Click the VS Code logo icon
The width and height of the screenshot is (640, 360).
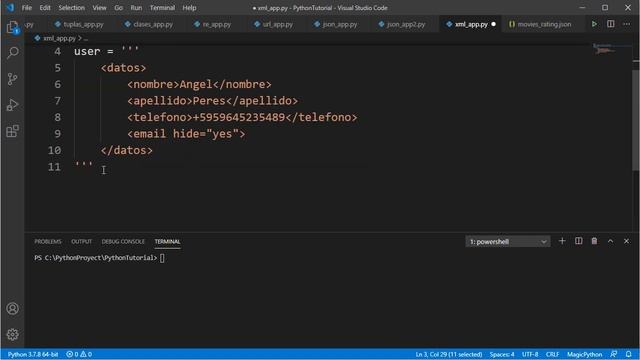pyautogui.click(x=10, y=7)
